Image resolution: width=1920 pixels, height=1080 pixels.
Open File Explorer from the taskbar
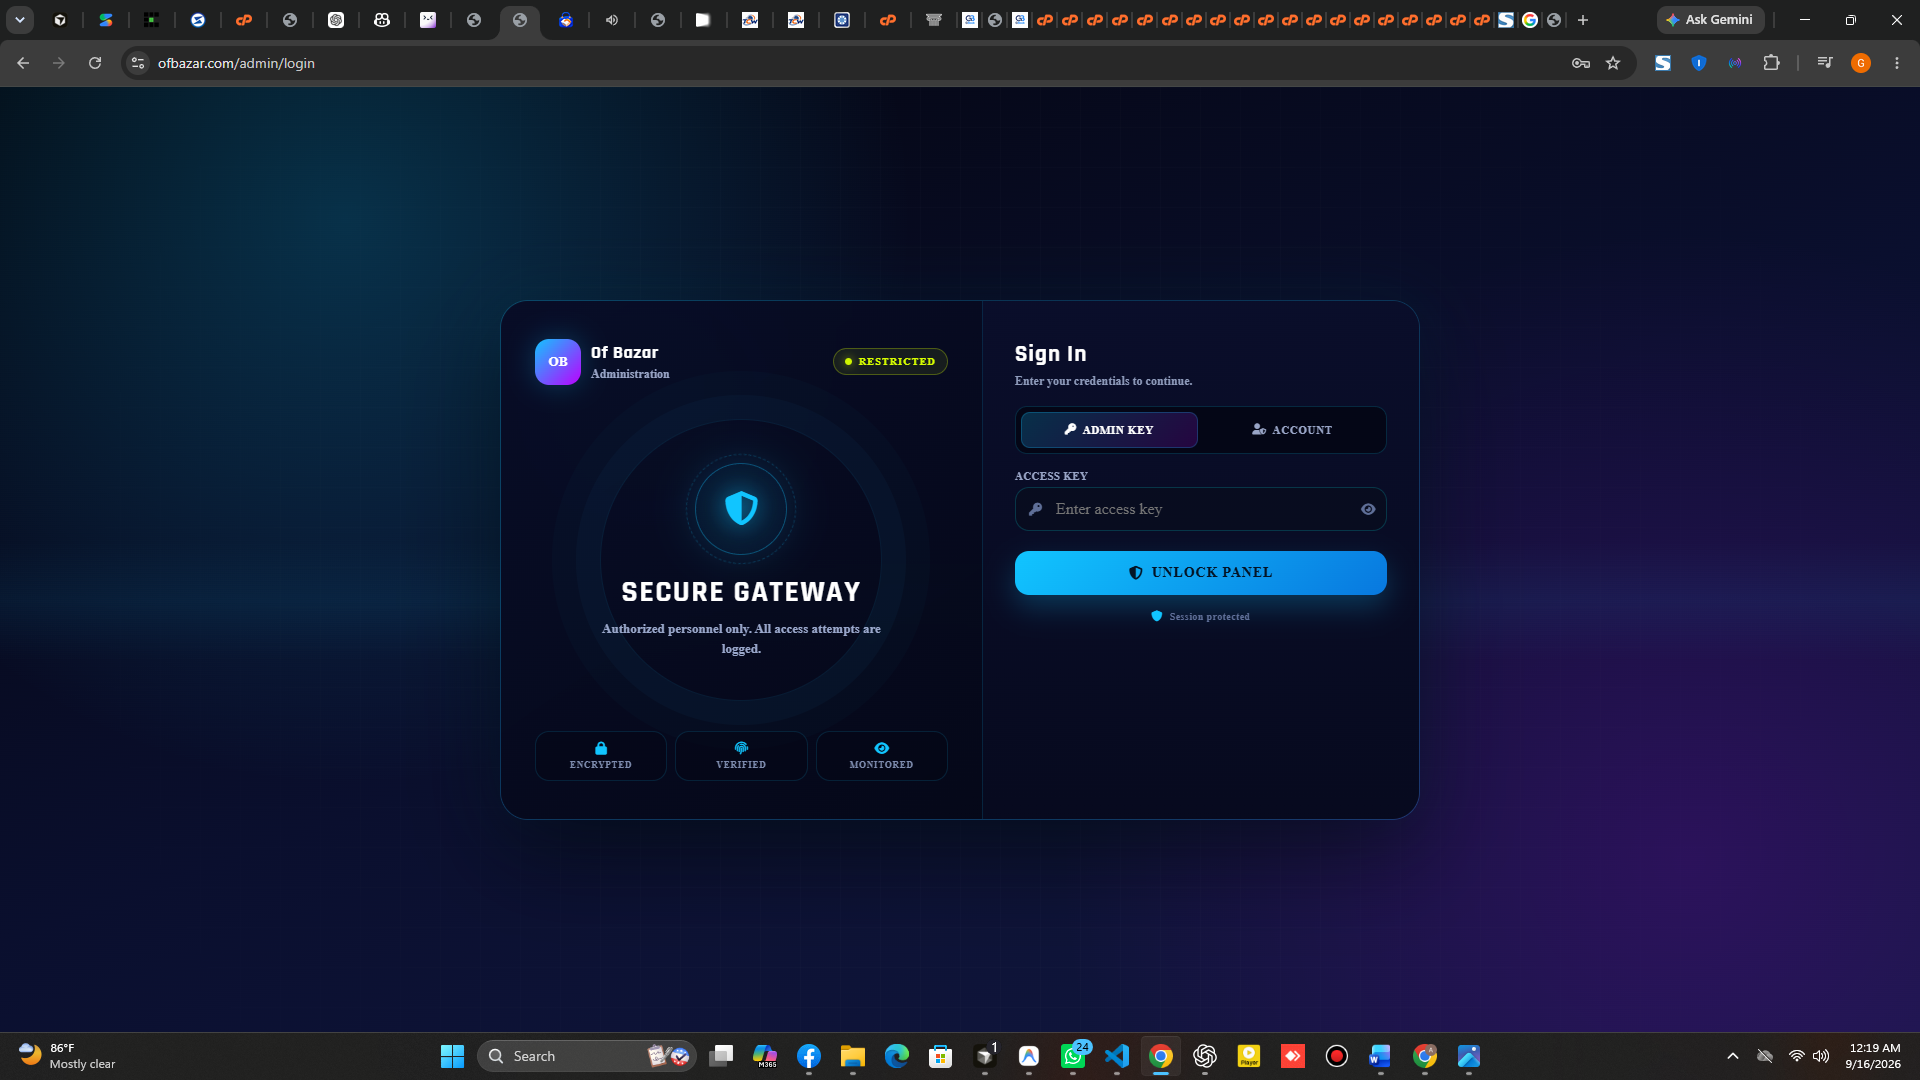point(853,1056)
